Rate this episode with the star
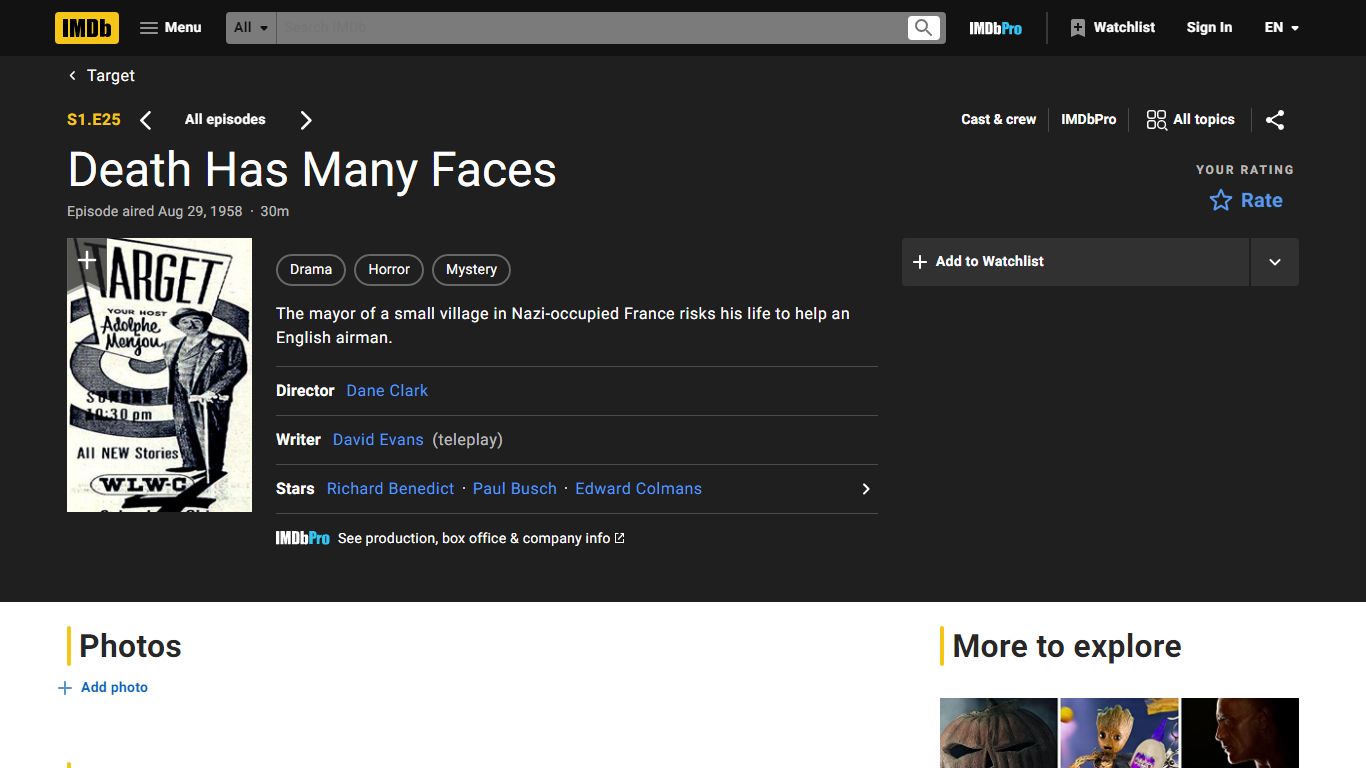This screenshot has width=1366, height=768. coord(1246,200)
